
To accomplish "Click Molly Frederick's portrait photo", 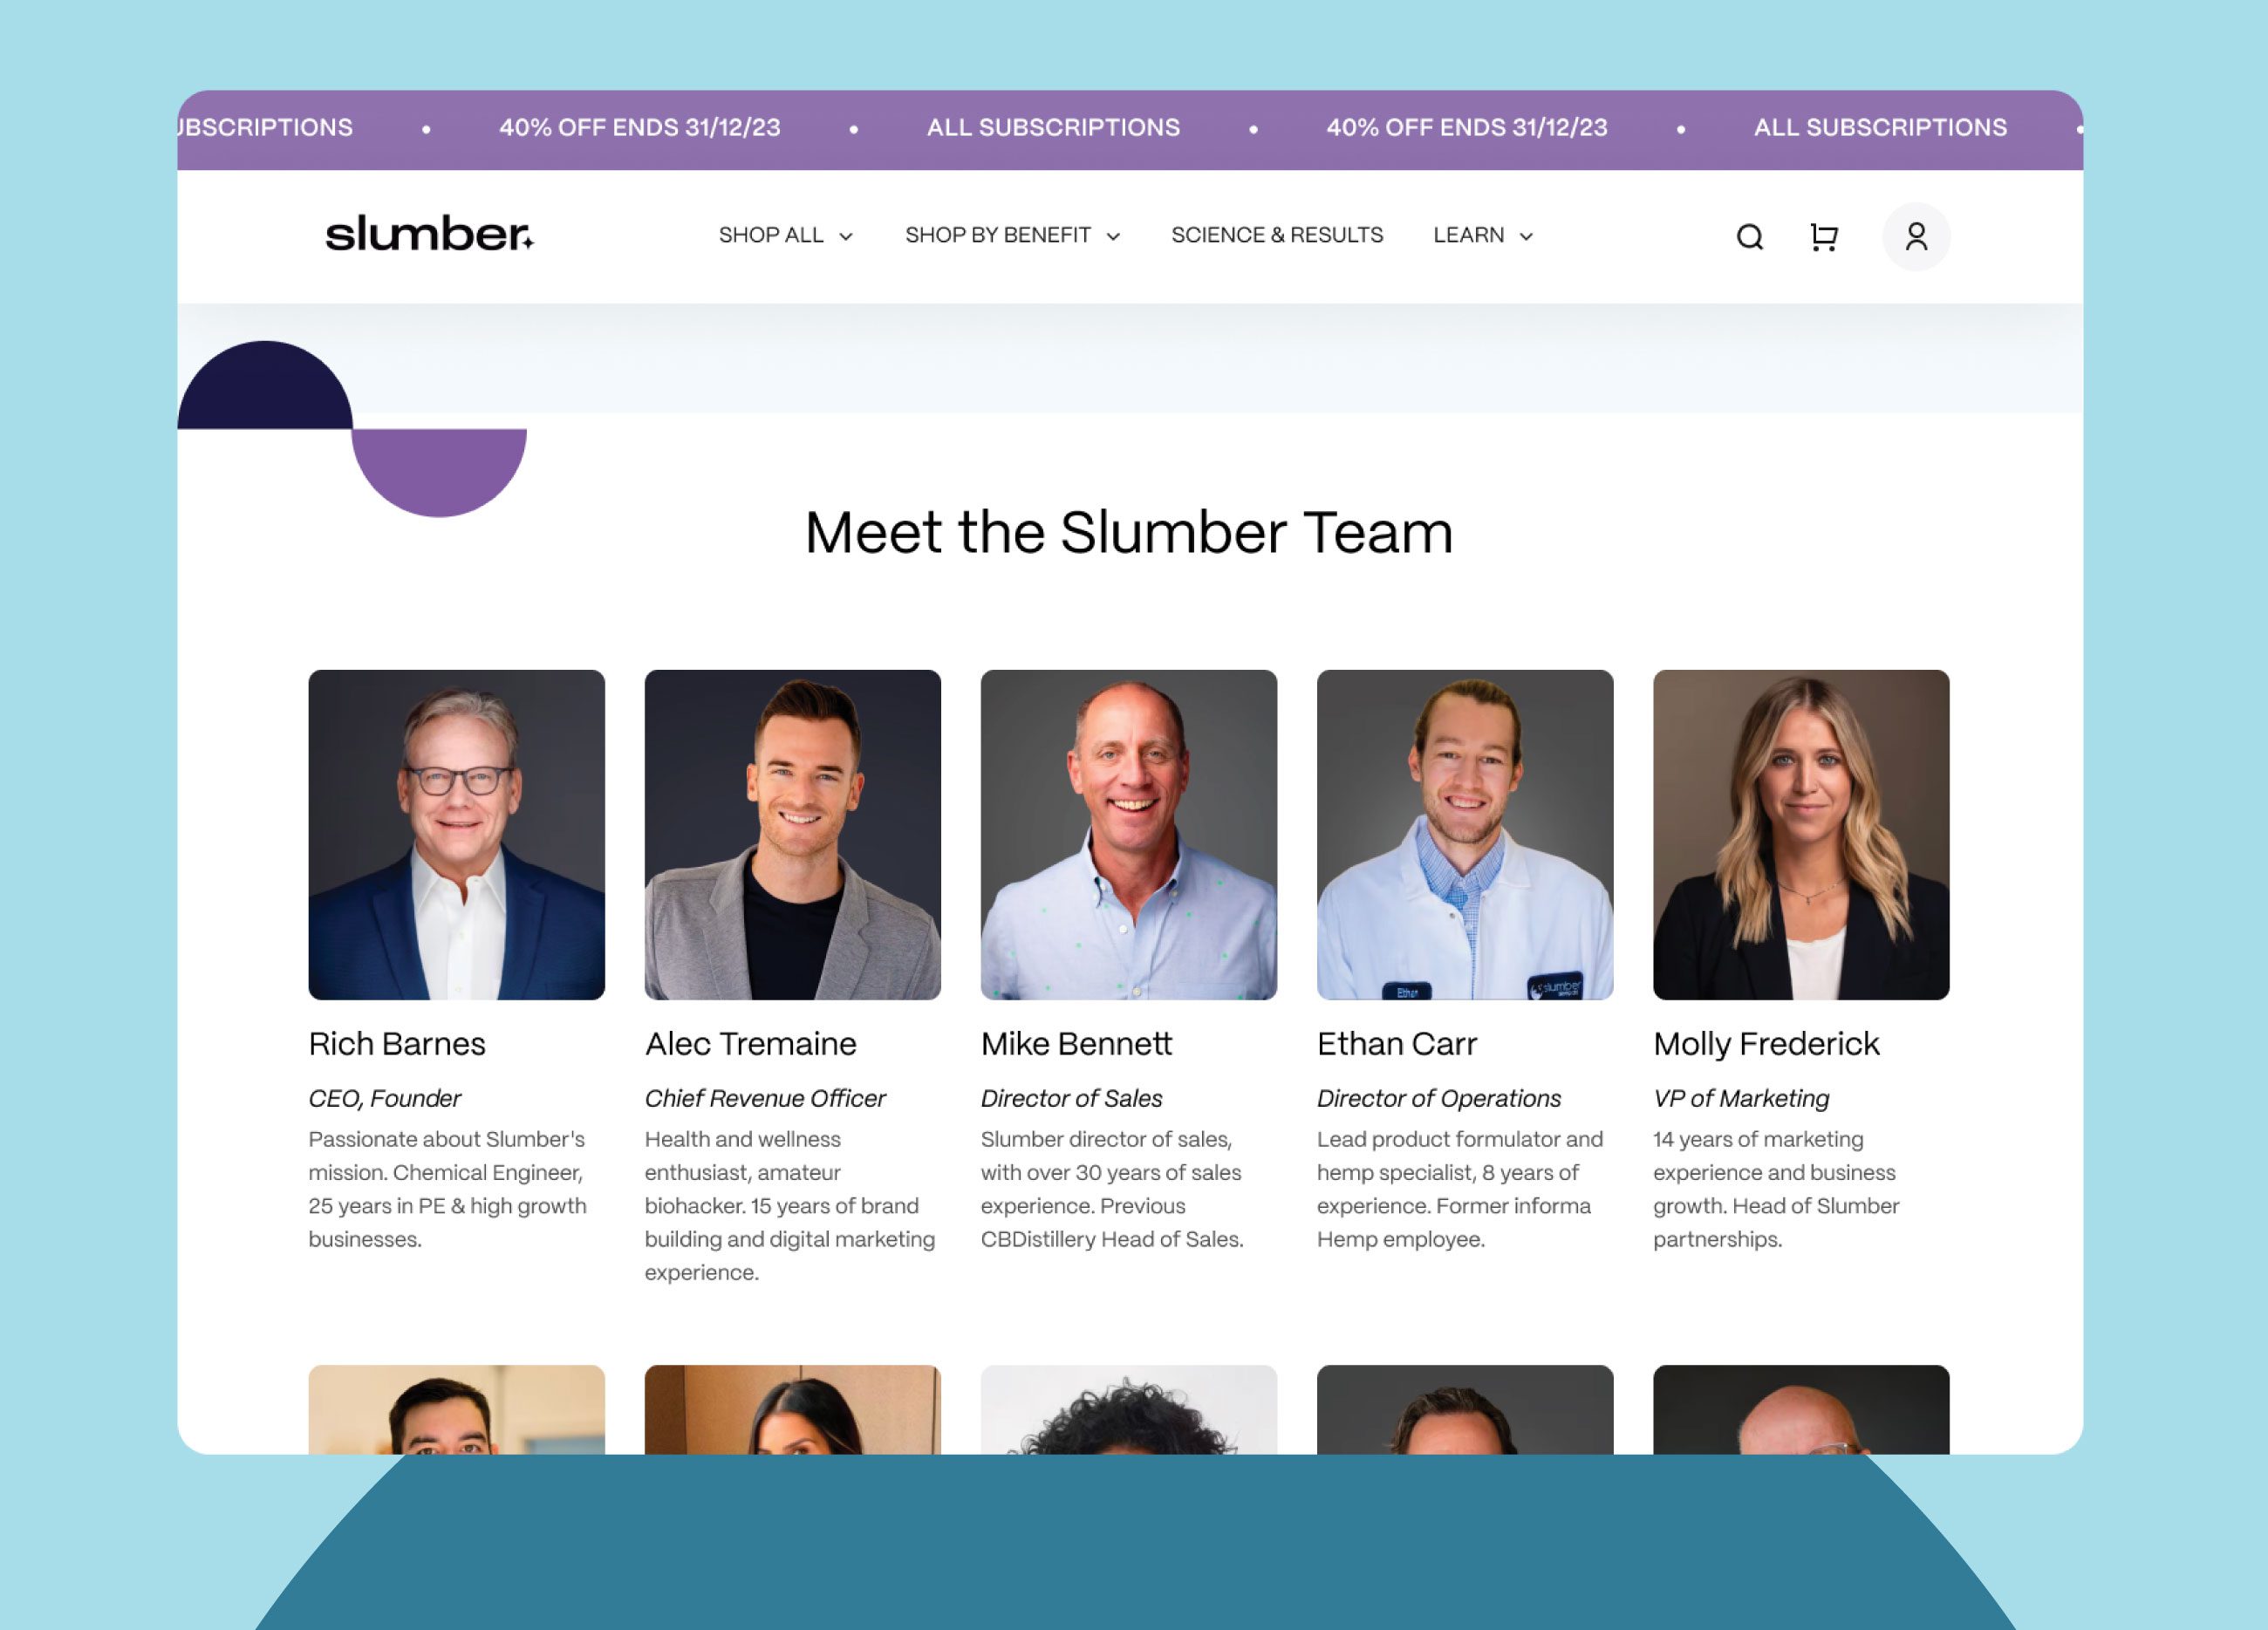I will [1800, 834].
